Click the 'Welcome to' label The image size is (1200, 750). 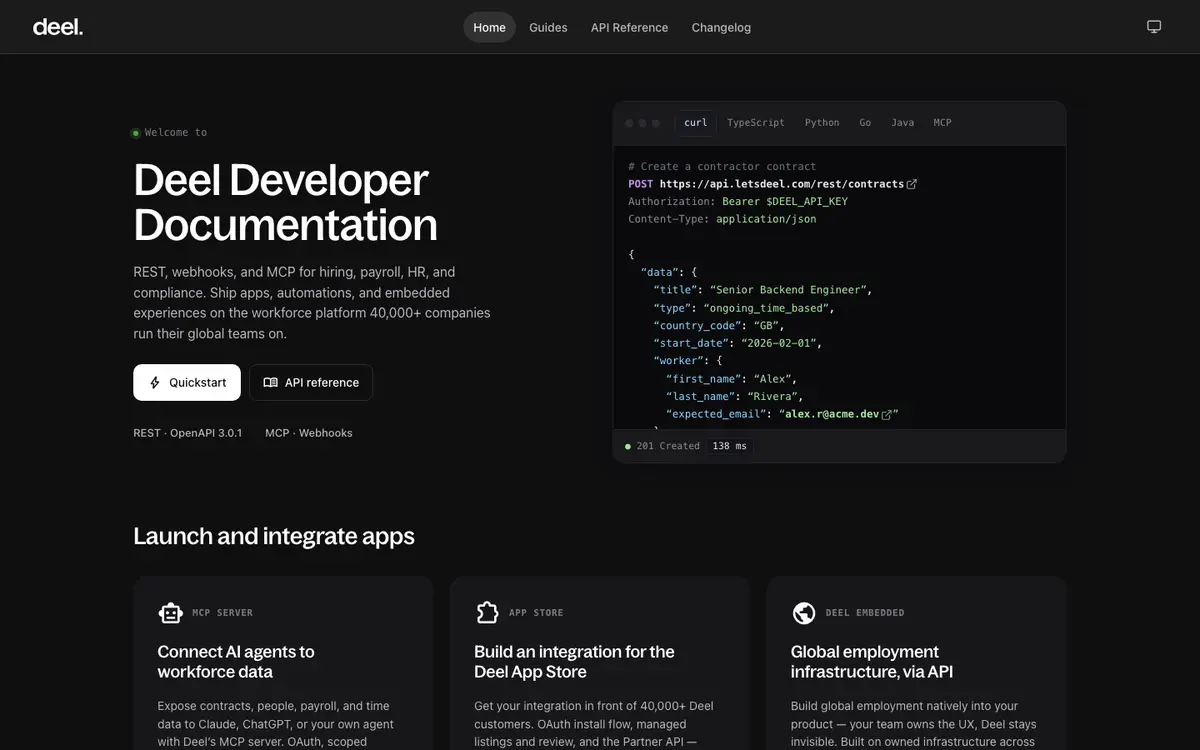pyautogui.click(x=176, y=133)
